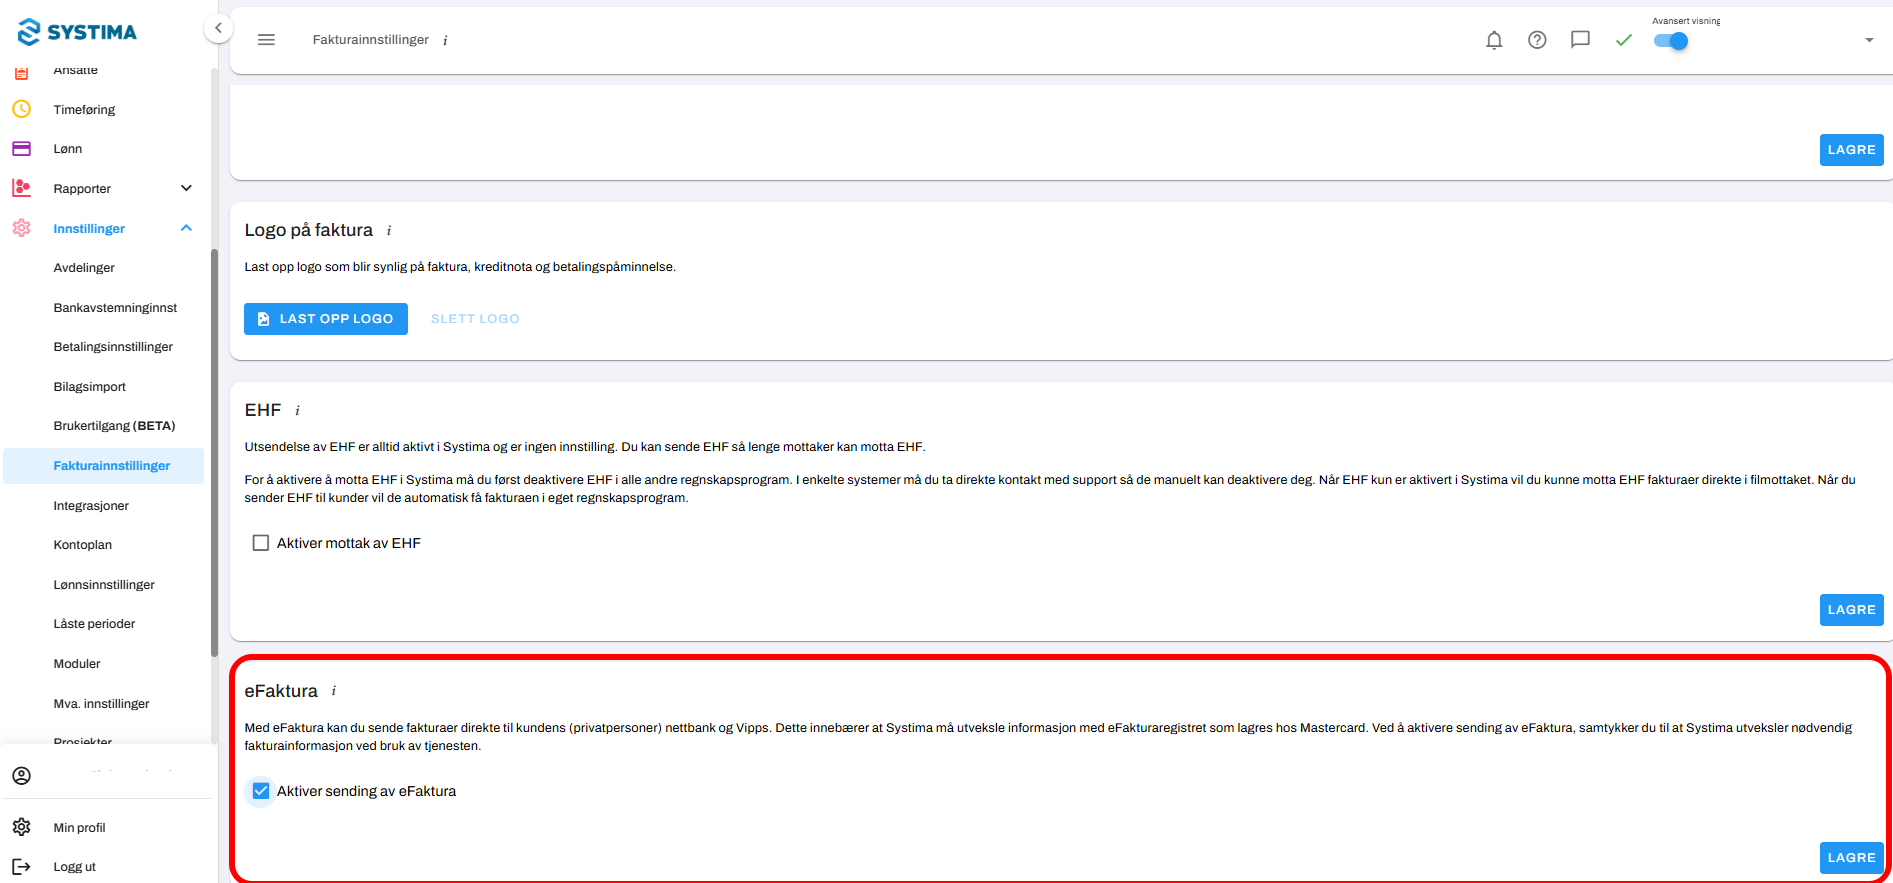Open the chat message icon

pyautogui.click(x=1580, y=40)
